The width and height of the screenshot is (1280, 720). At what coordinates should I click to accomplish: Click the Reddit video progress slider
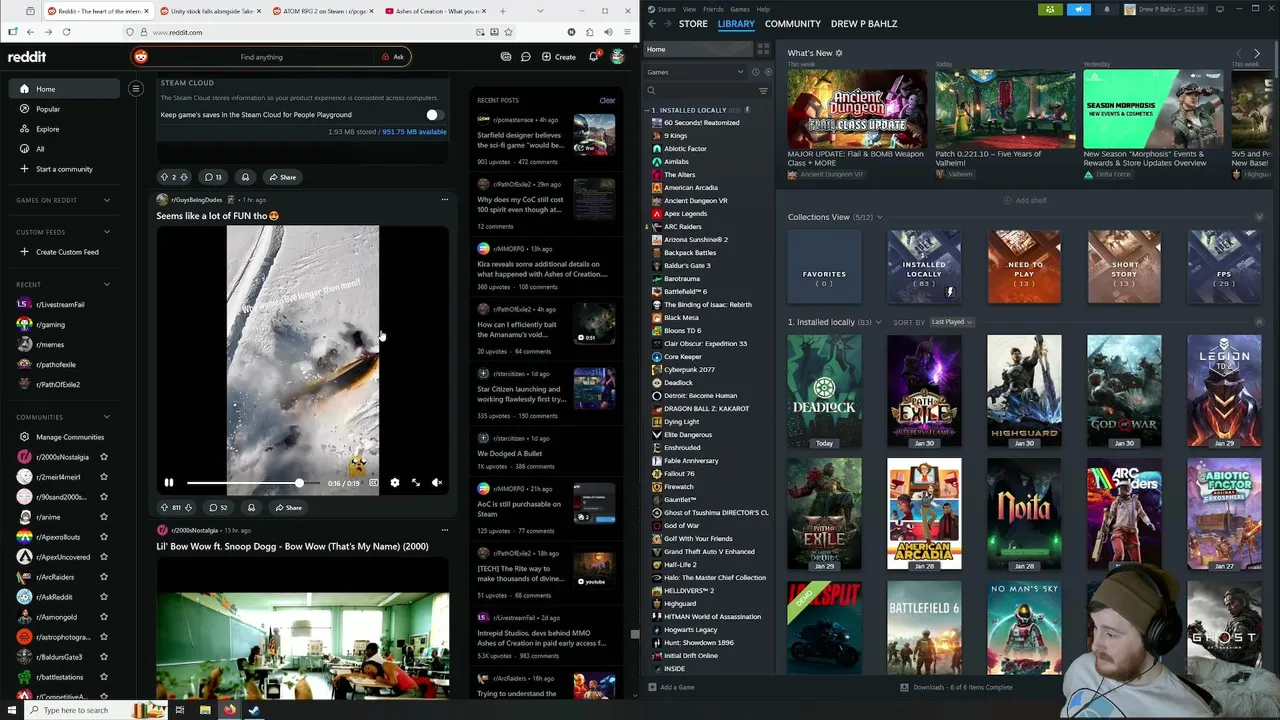pos(253,483)
